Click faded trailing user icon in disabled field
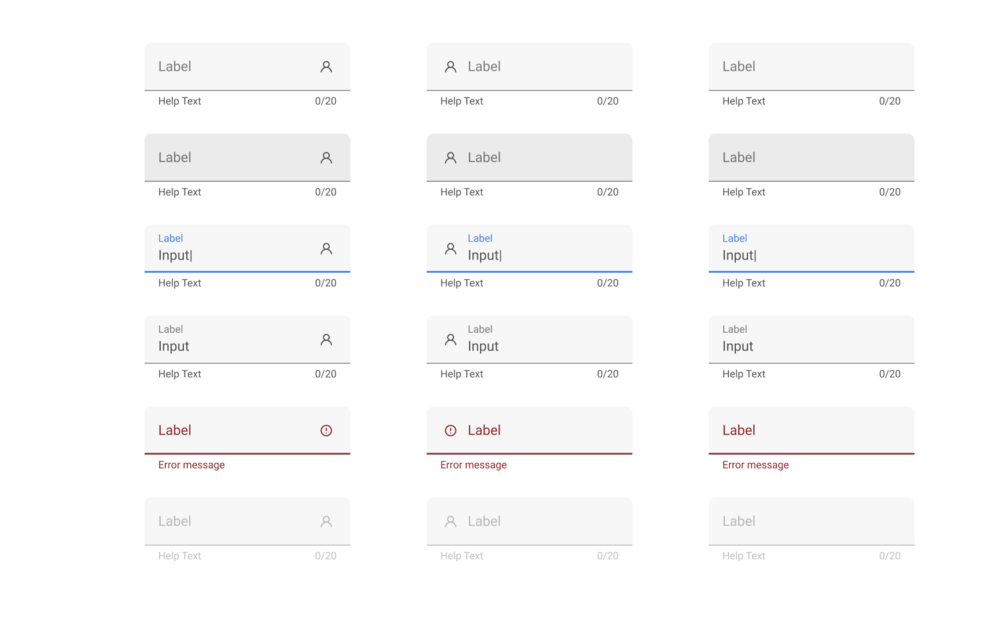 326,522
